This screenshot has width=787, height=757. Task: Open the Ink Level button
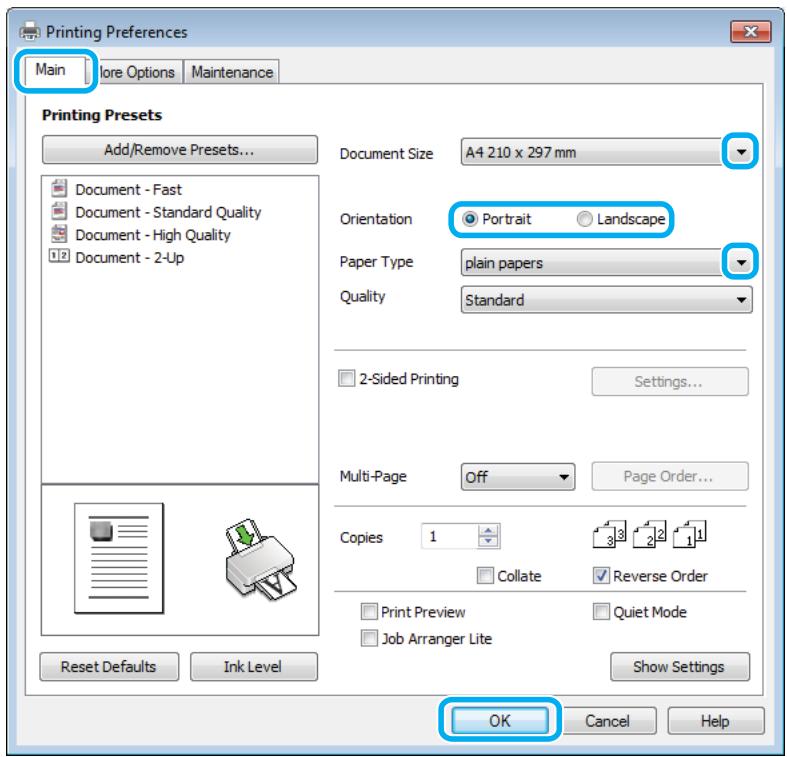(253, 667)
